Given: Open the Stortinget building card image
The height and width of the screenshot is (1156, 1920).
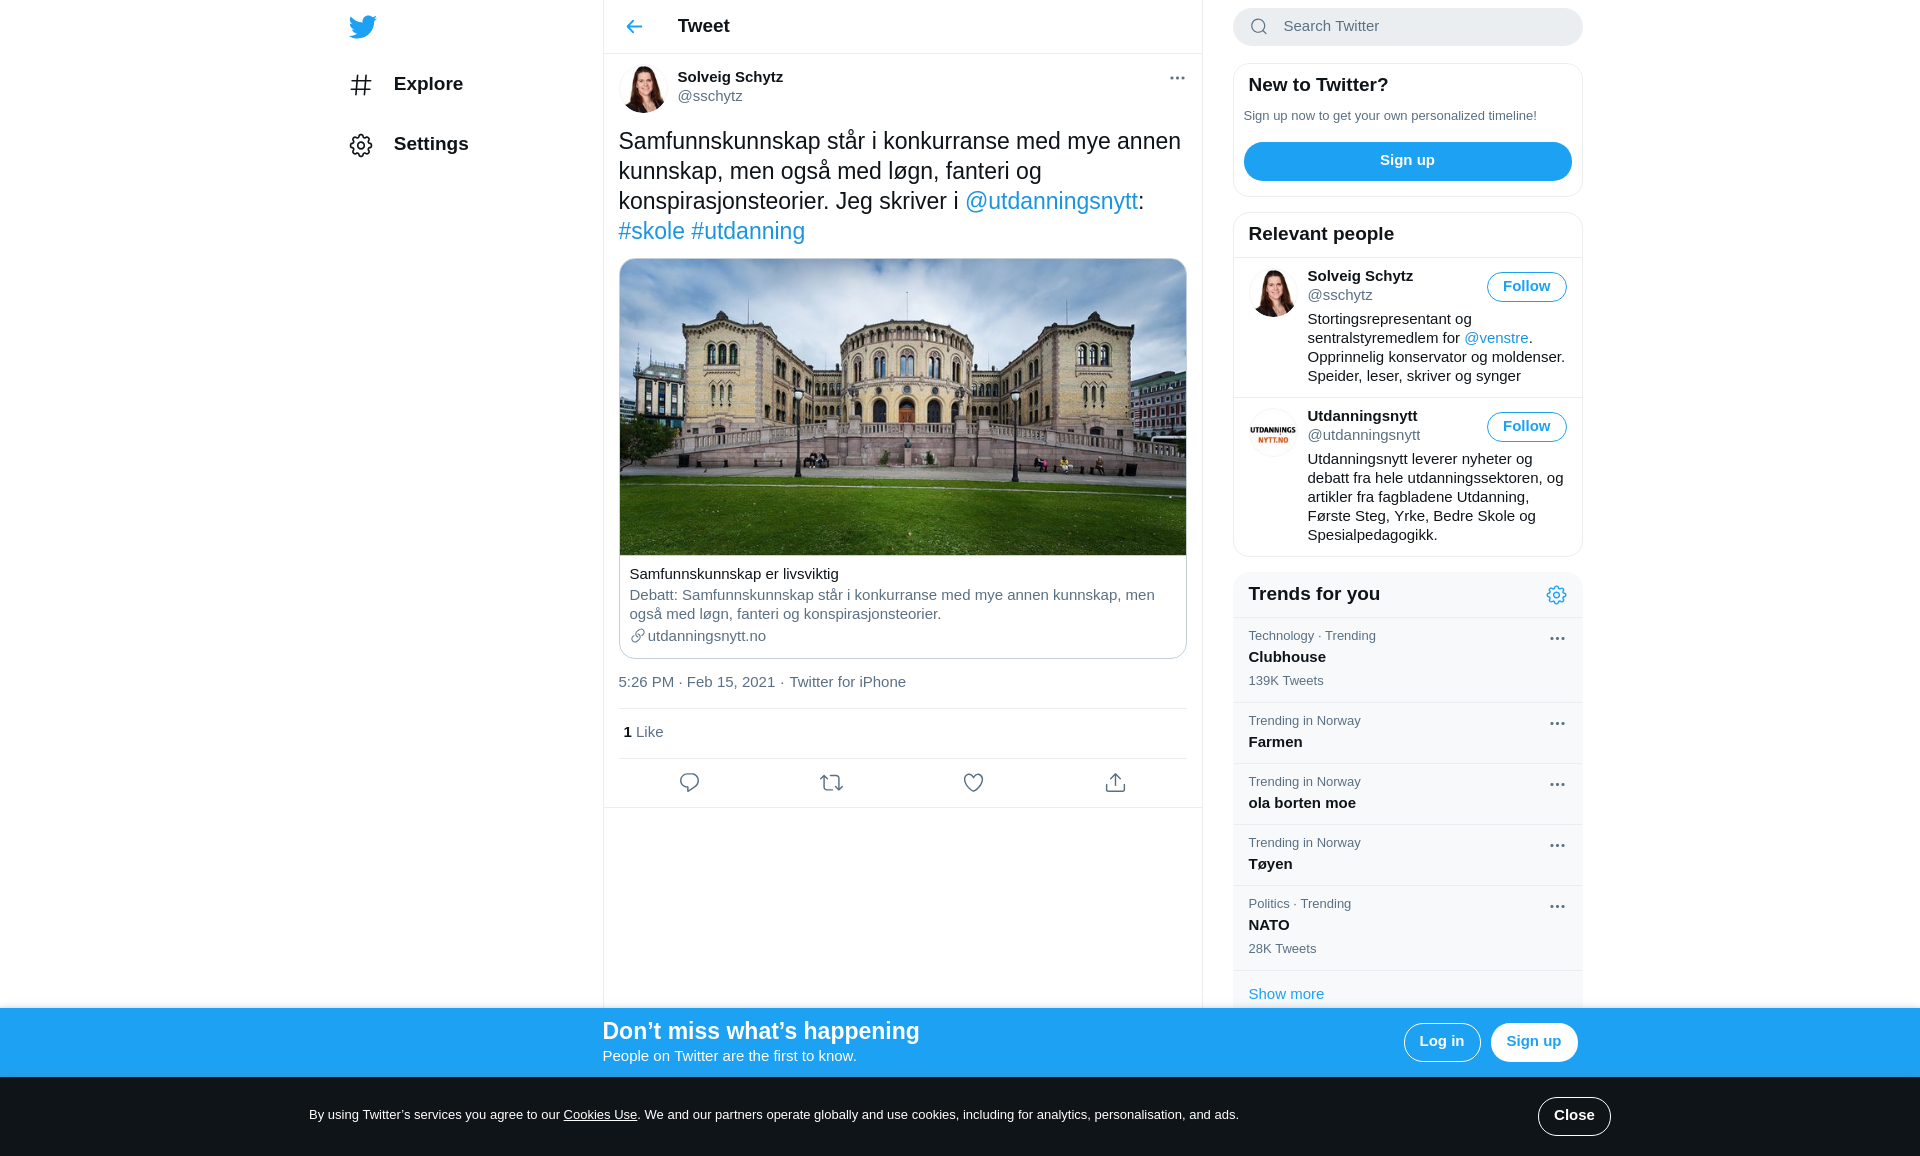Looking at the screenshot, I should (x=902, y=407).
